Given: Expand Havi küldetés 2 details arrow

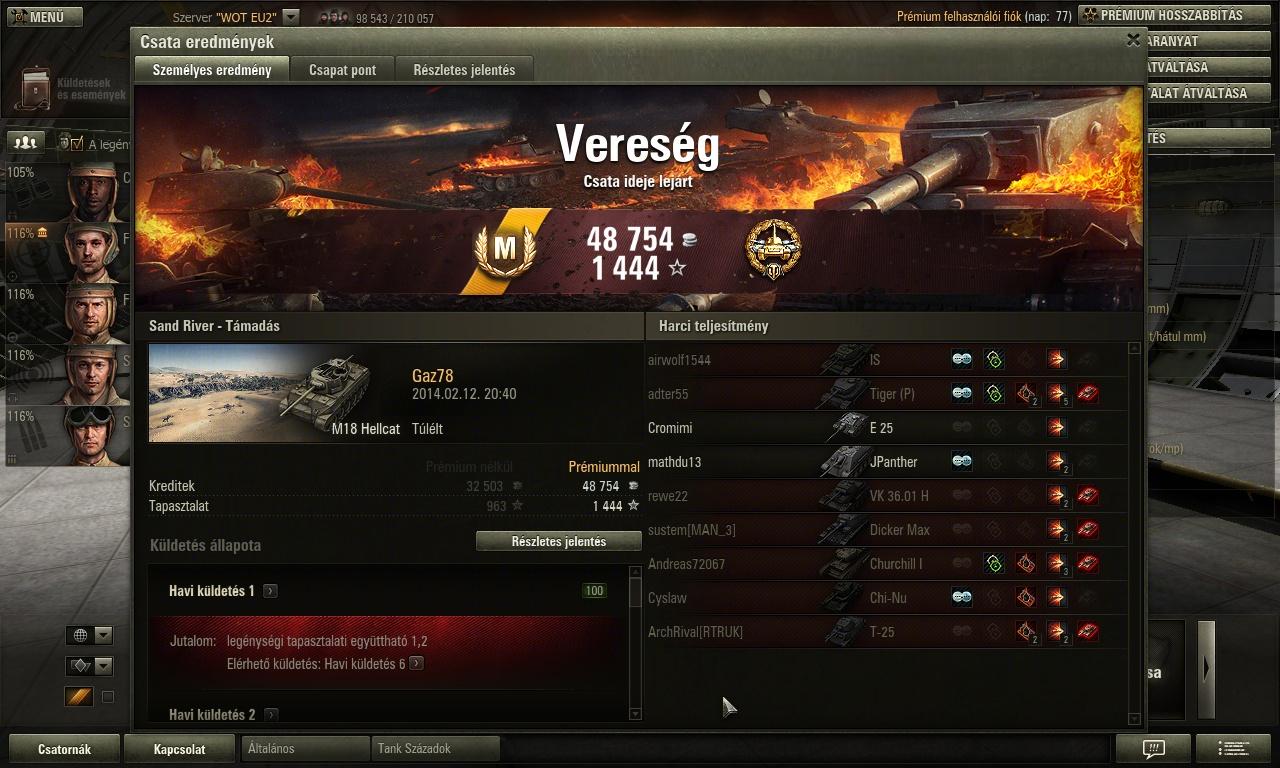Looking at the screenshot, I should click(x=270, y=715).
